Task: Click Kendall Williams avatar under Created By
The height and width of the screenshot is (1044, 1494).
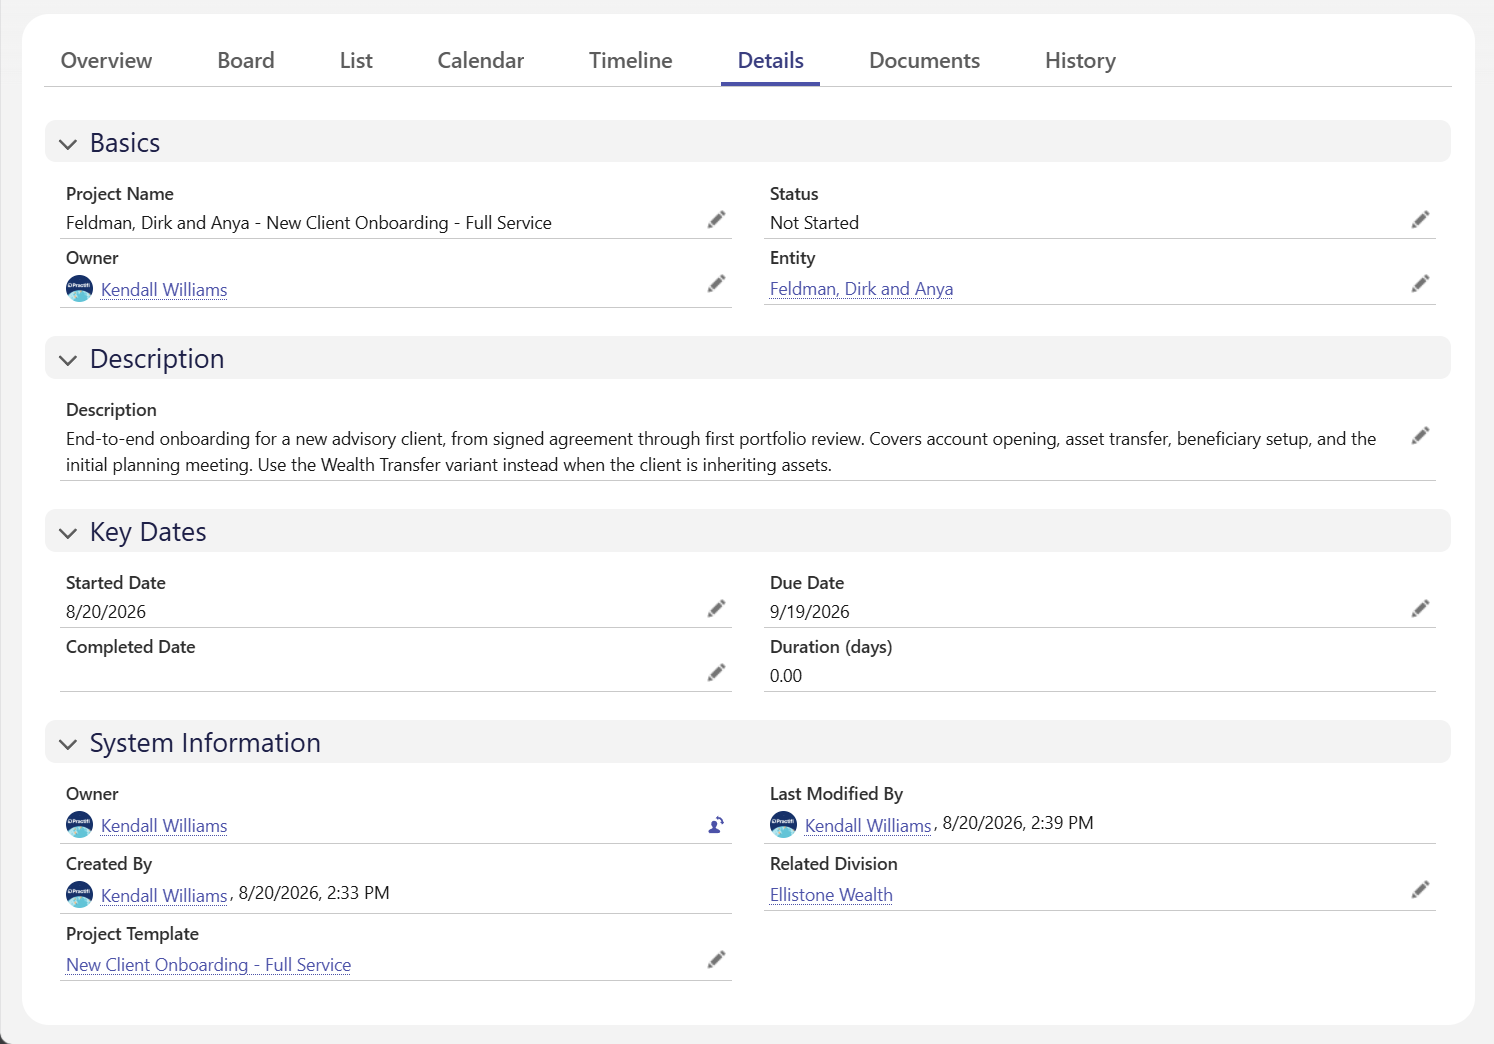Action: click(79, 894)
